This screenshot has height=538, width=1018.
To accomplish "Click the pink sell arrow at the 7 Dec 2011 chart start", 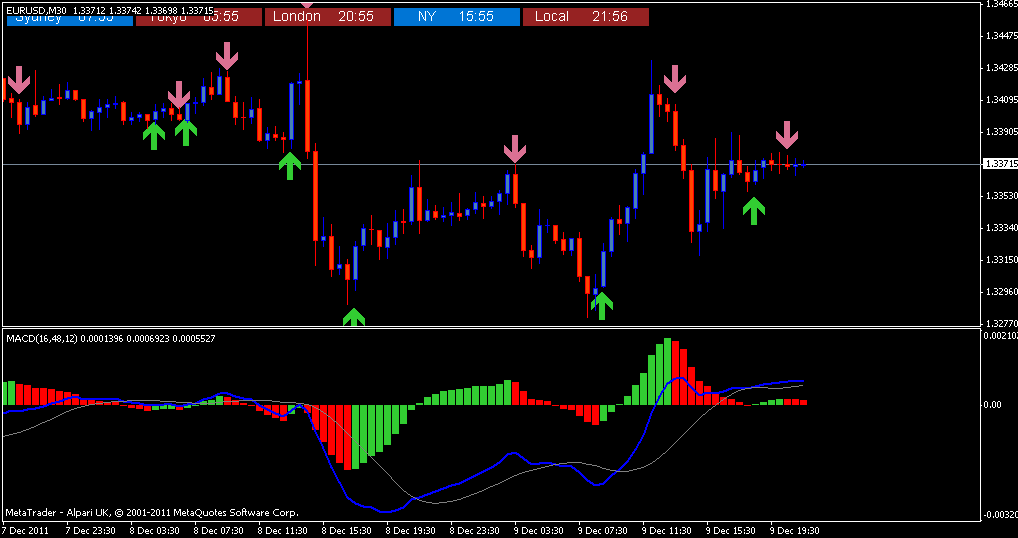I will 19,79.
